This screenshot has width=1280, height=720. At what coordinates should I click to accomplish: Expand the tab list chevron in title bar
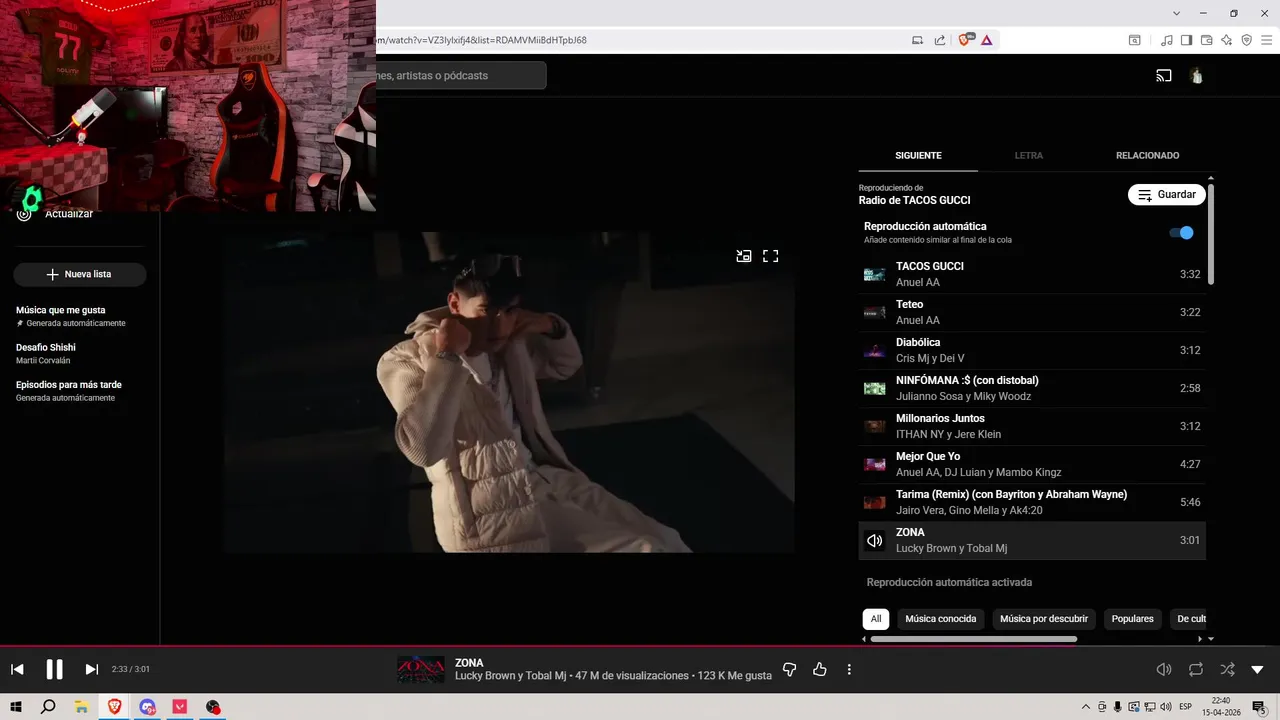point(1177,13)
